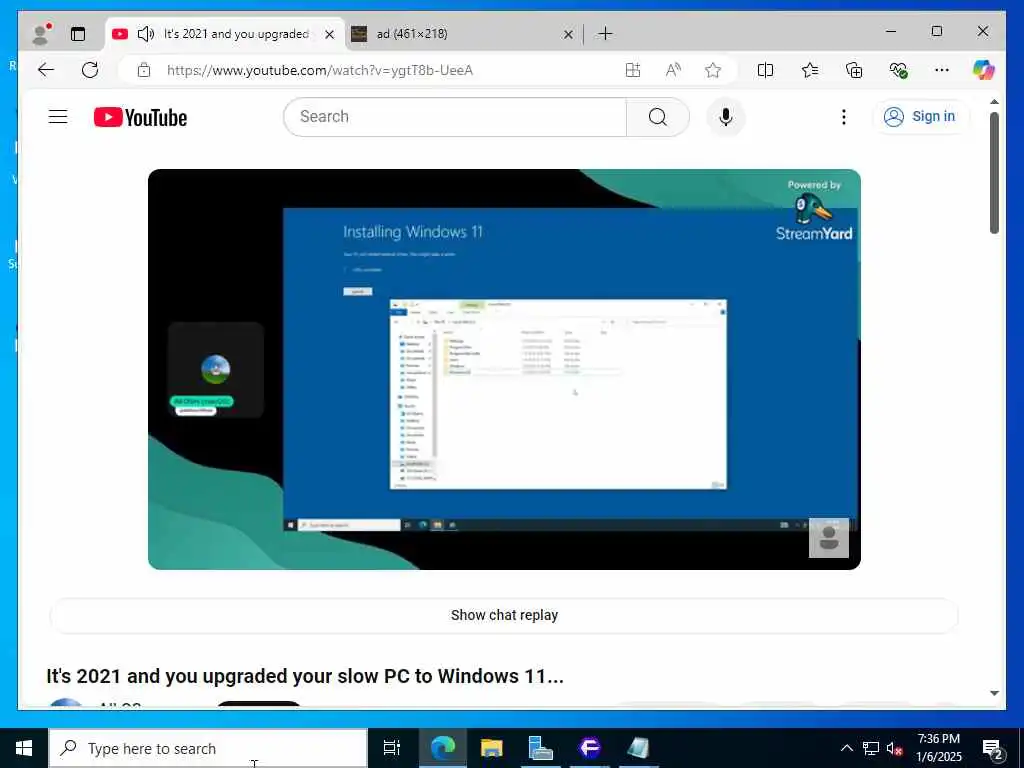Open the Favorites list

[x=810, y=70]
